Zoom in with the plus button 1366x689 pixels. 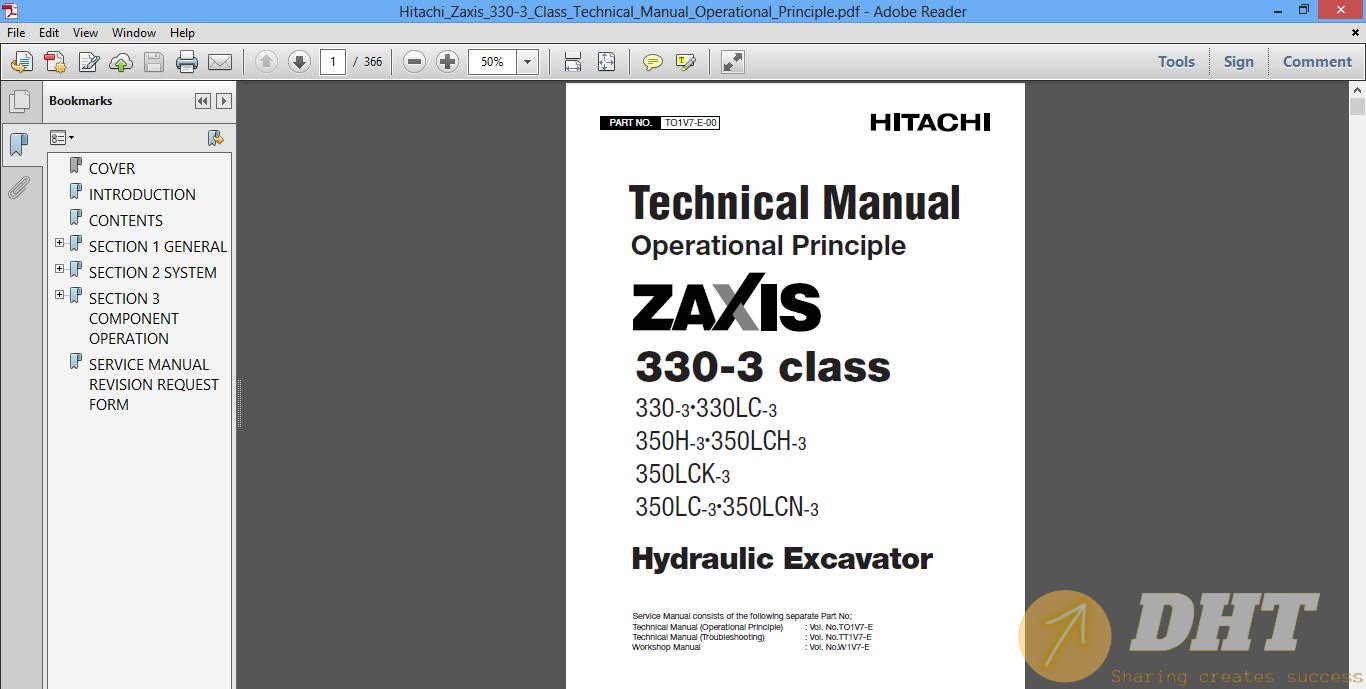click(447, 62)
